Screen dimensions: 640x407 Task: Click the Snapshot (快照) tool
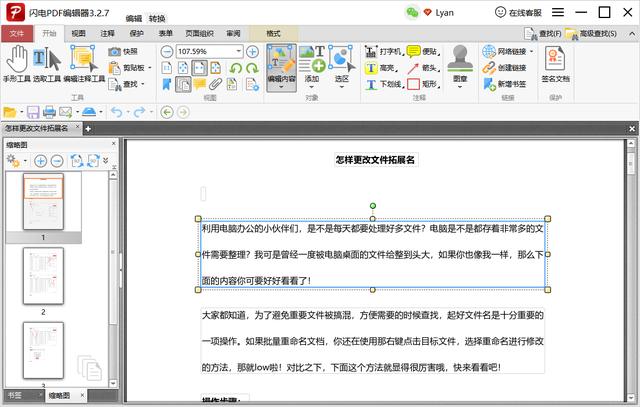[x=123, y=51]
